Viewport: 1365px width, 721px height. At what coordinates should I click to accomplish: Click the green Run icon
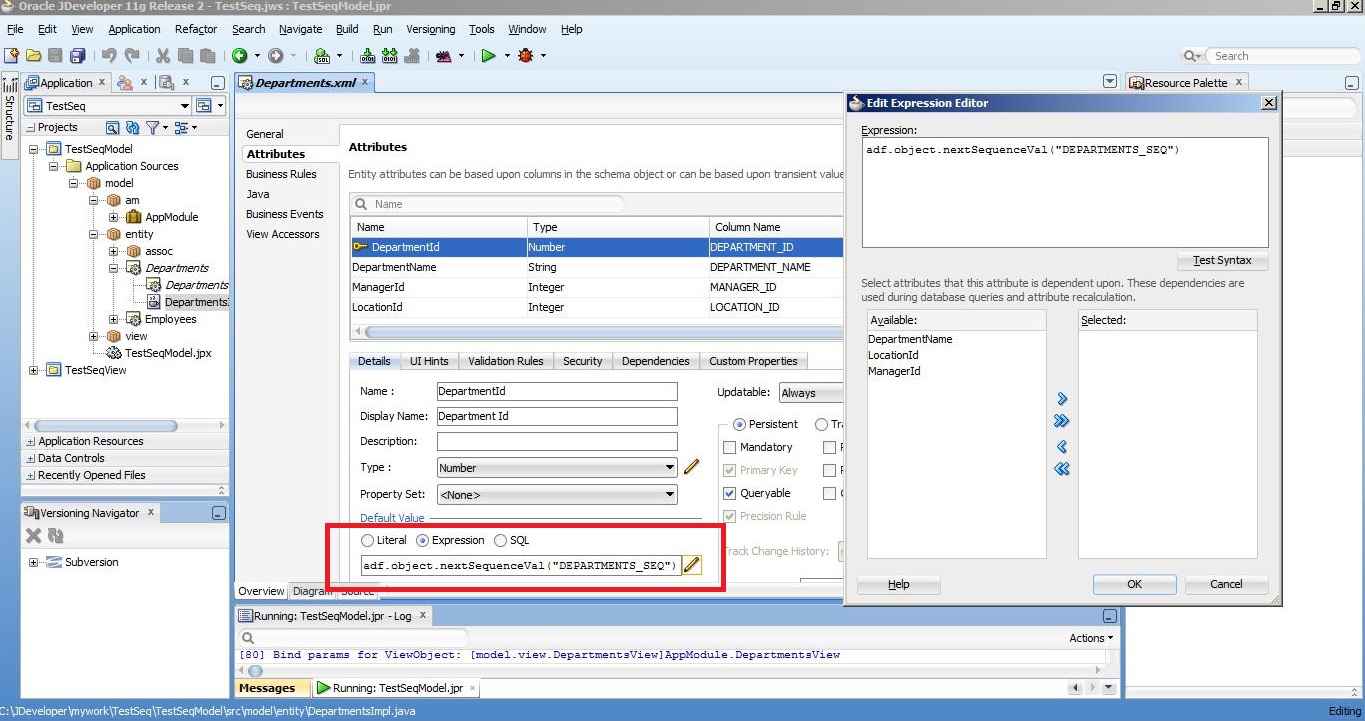[x=489, y=56]
